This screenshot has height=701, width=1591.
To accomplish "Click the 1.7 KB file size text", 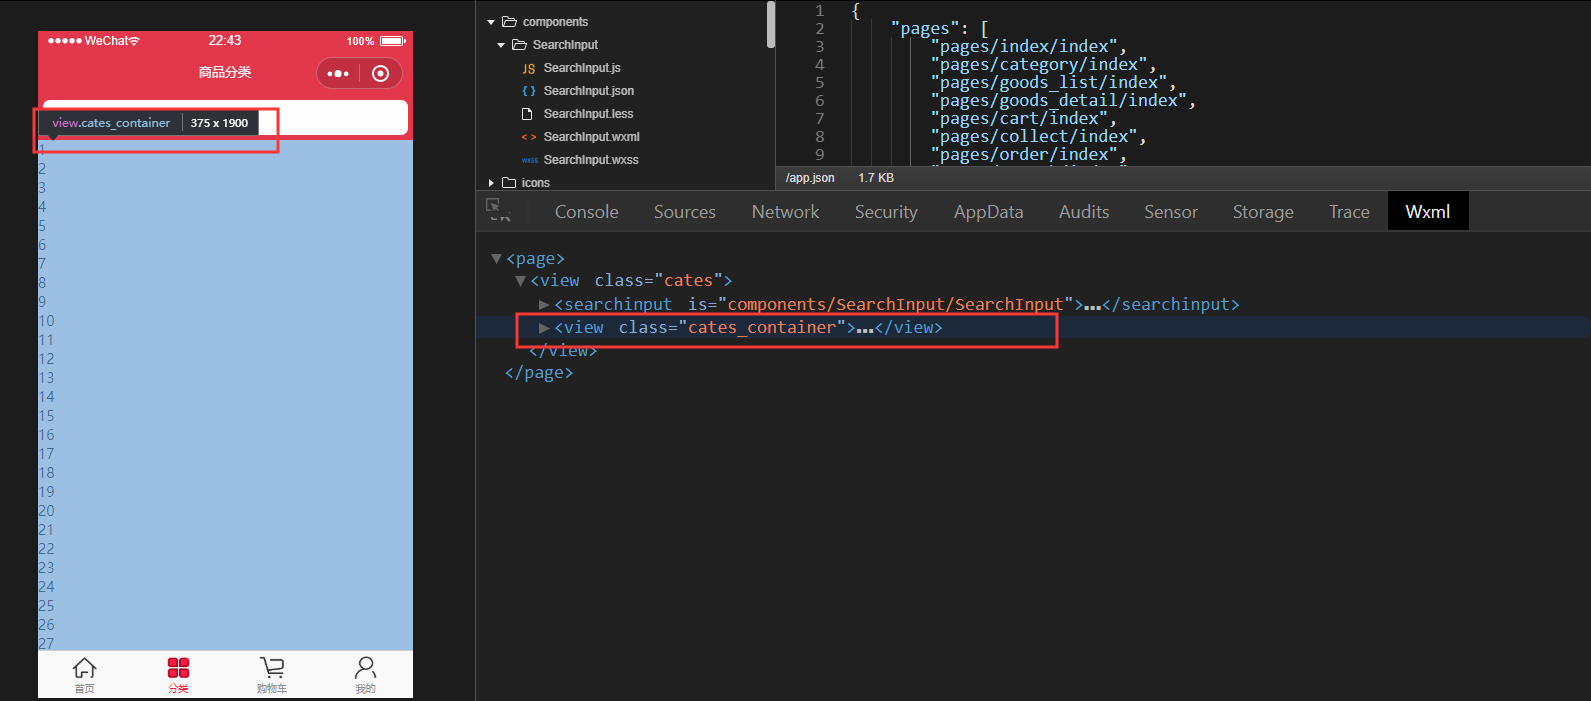I will (876, 178).
